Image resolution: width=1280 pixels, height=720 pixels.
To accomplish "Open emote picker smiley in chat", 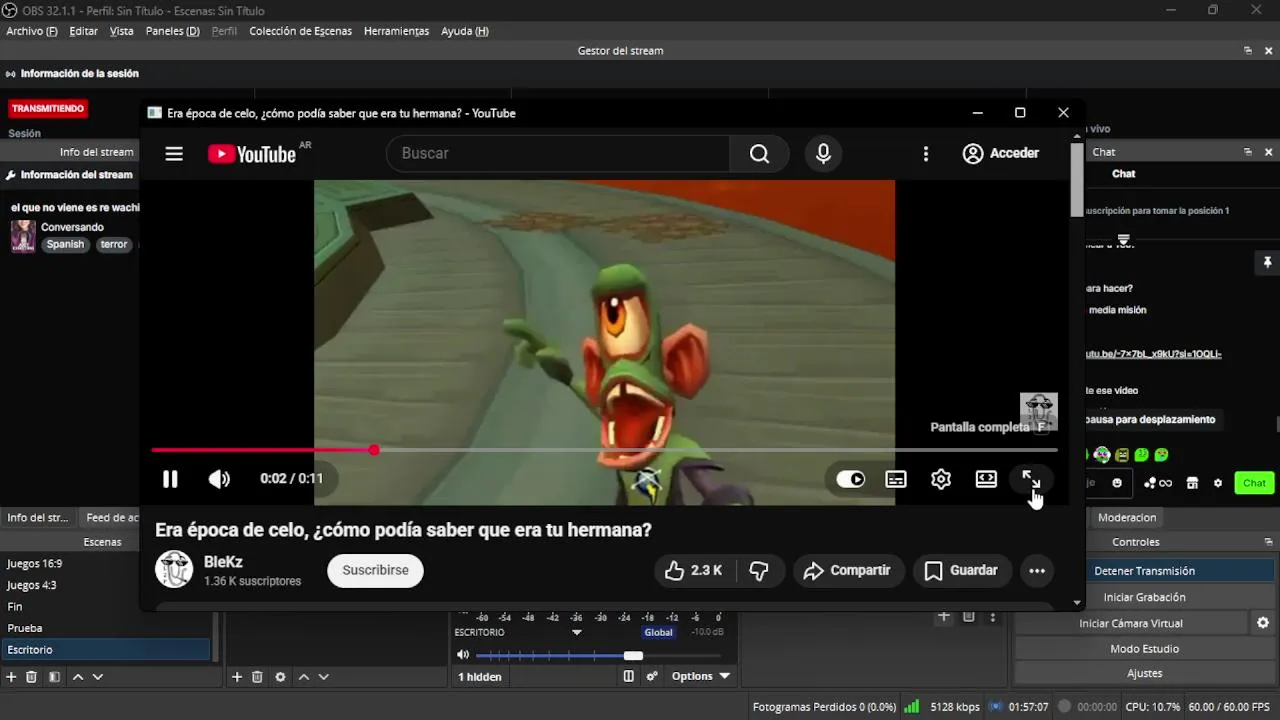I will click(x=1117, y=483).
